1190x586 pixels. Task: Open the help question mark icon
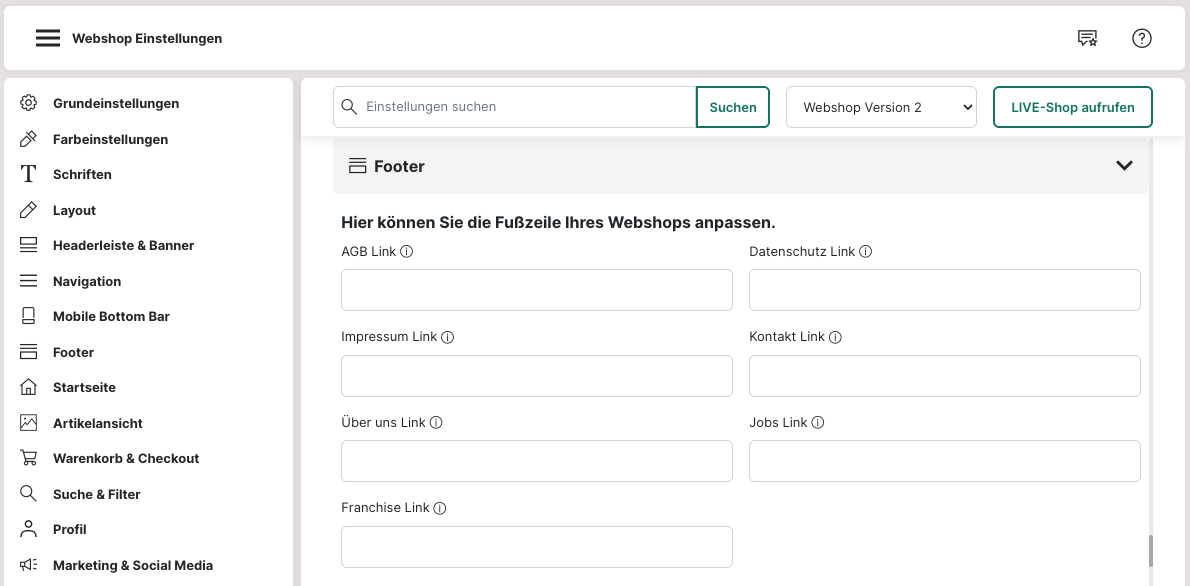pyautogui.click(x=1142, y=38)
